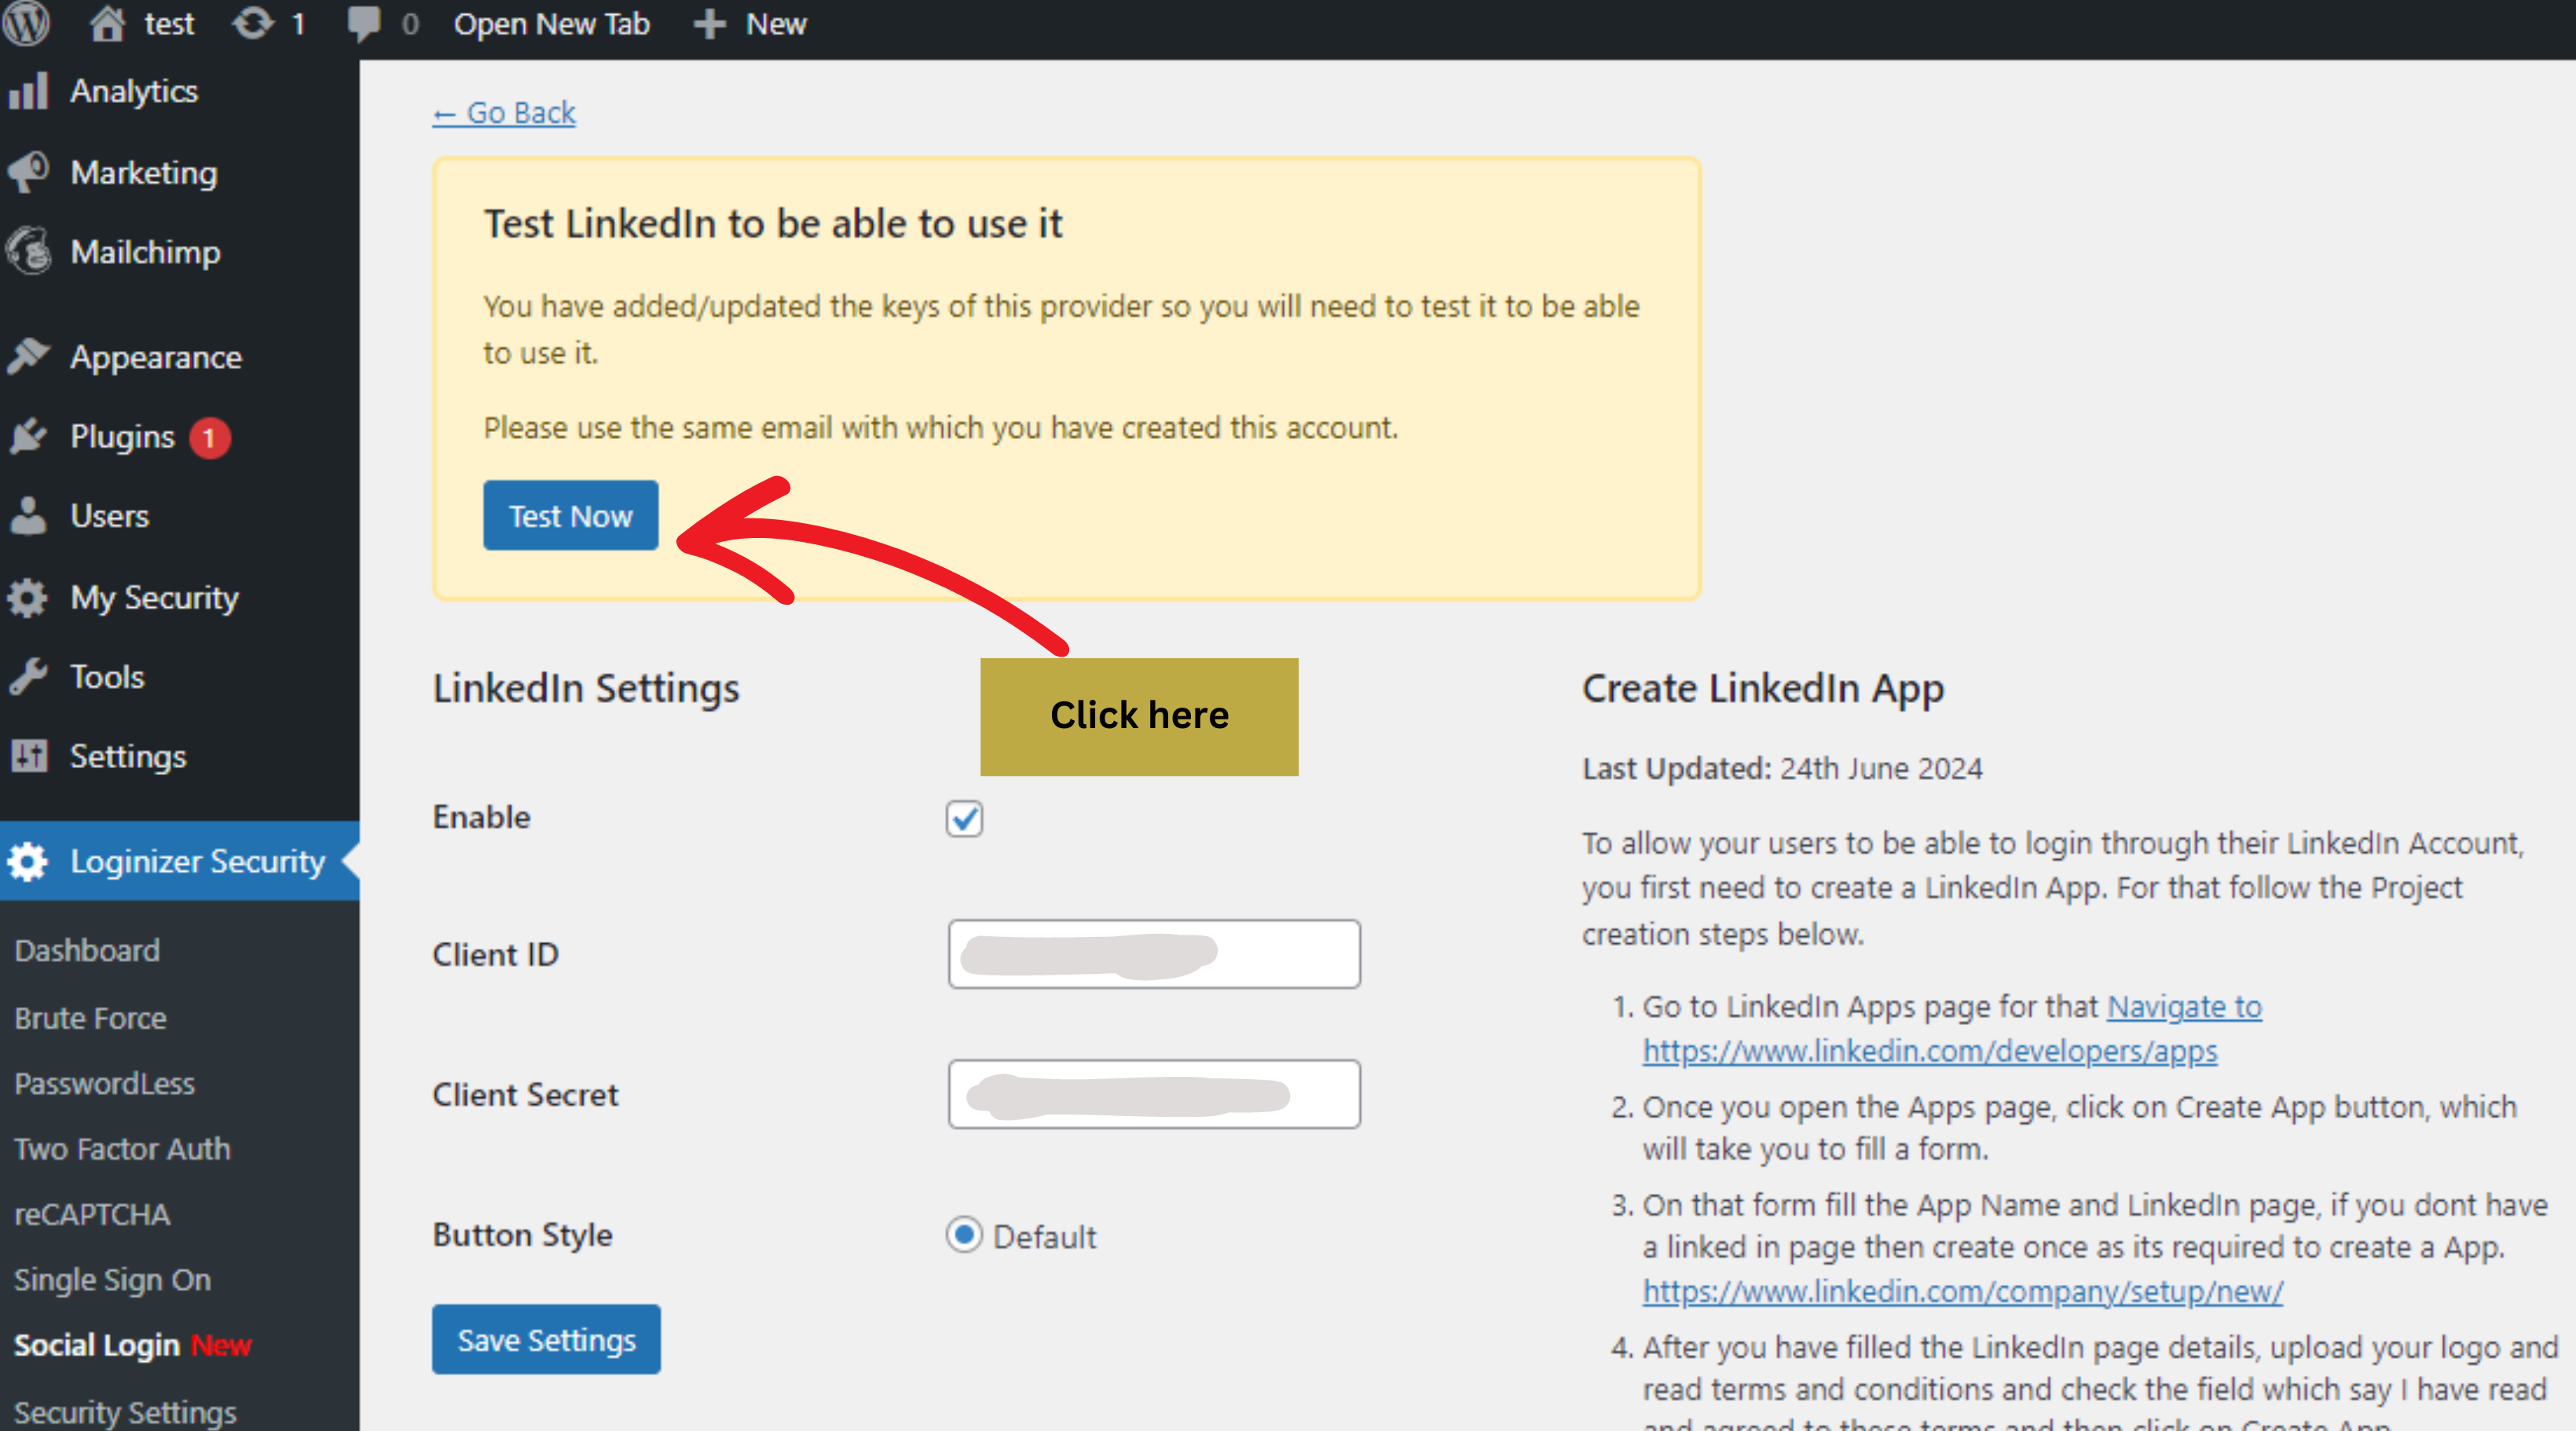Focus the Client ID input field
Viewport: 2576px width, 1431px height.
coord(1154,954)
